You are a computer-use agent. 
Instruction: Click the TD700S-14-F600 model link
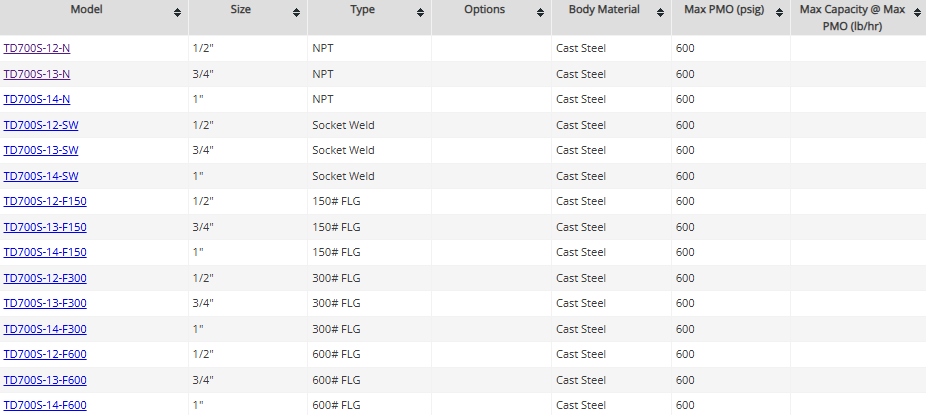point(45,405)
